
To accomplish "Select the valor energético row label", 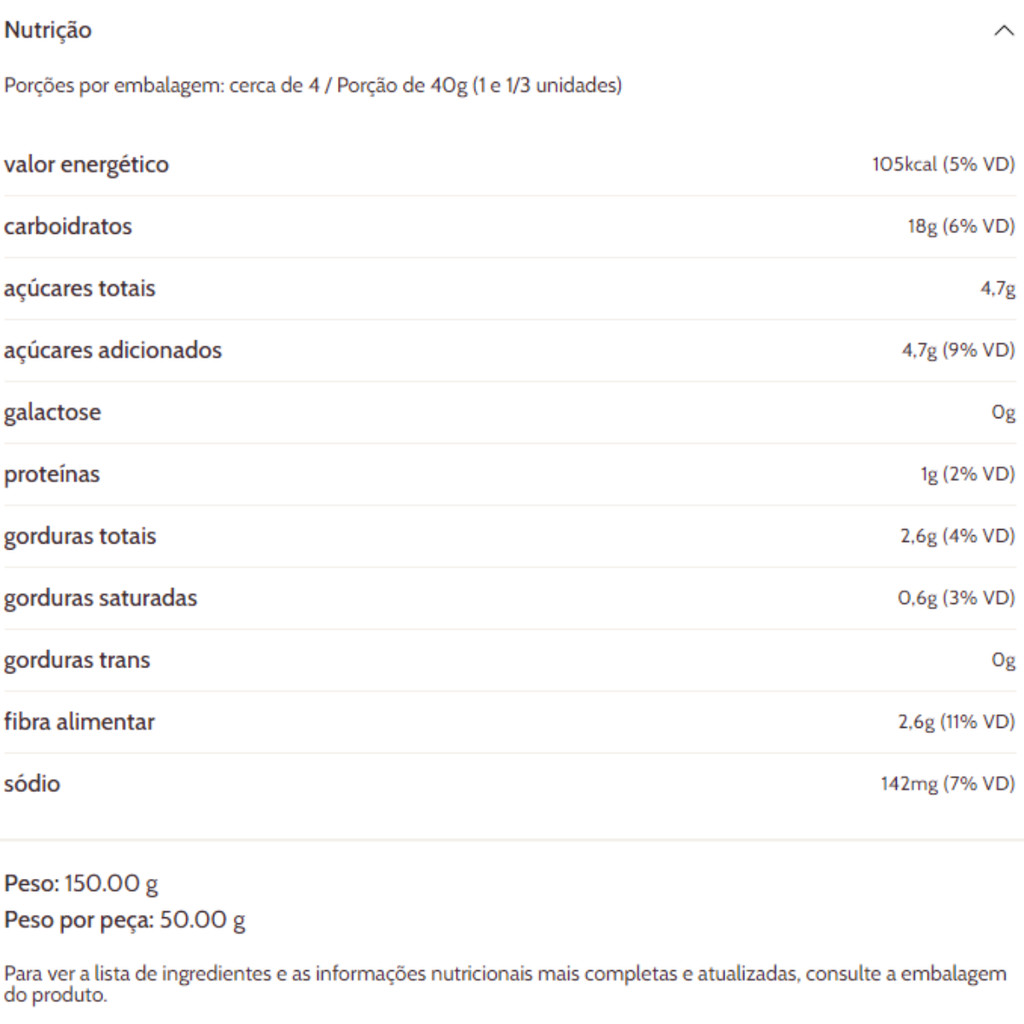I will 86,165.
